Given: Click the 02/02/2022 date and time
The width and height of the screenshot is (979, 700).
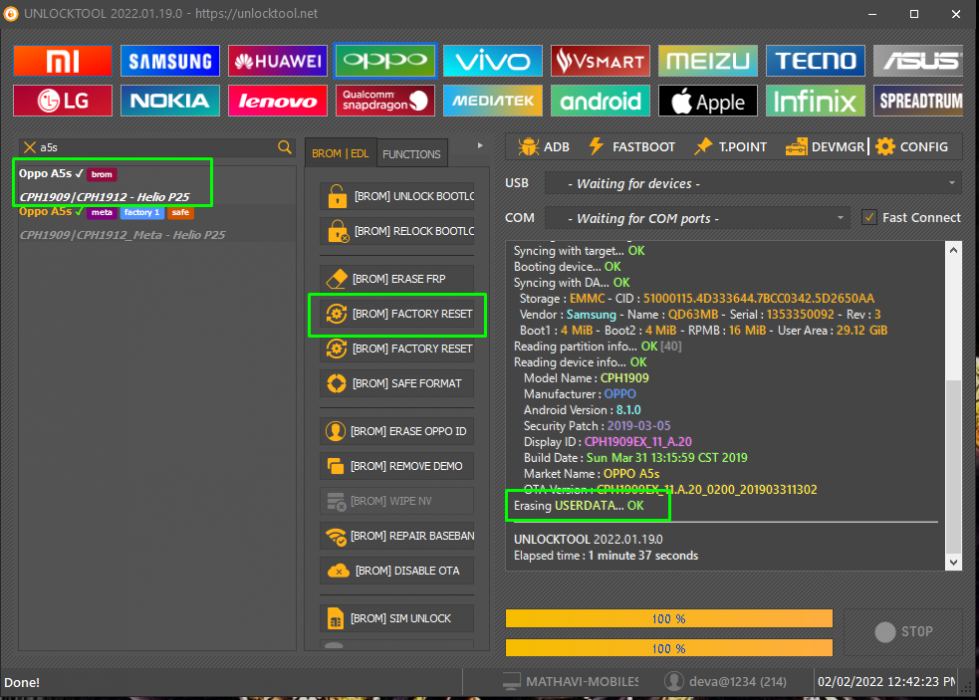Looking at the screenshot, I should (886, 681).
